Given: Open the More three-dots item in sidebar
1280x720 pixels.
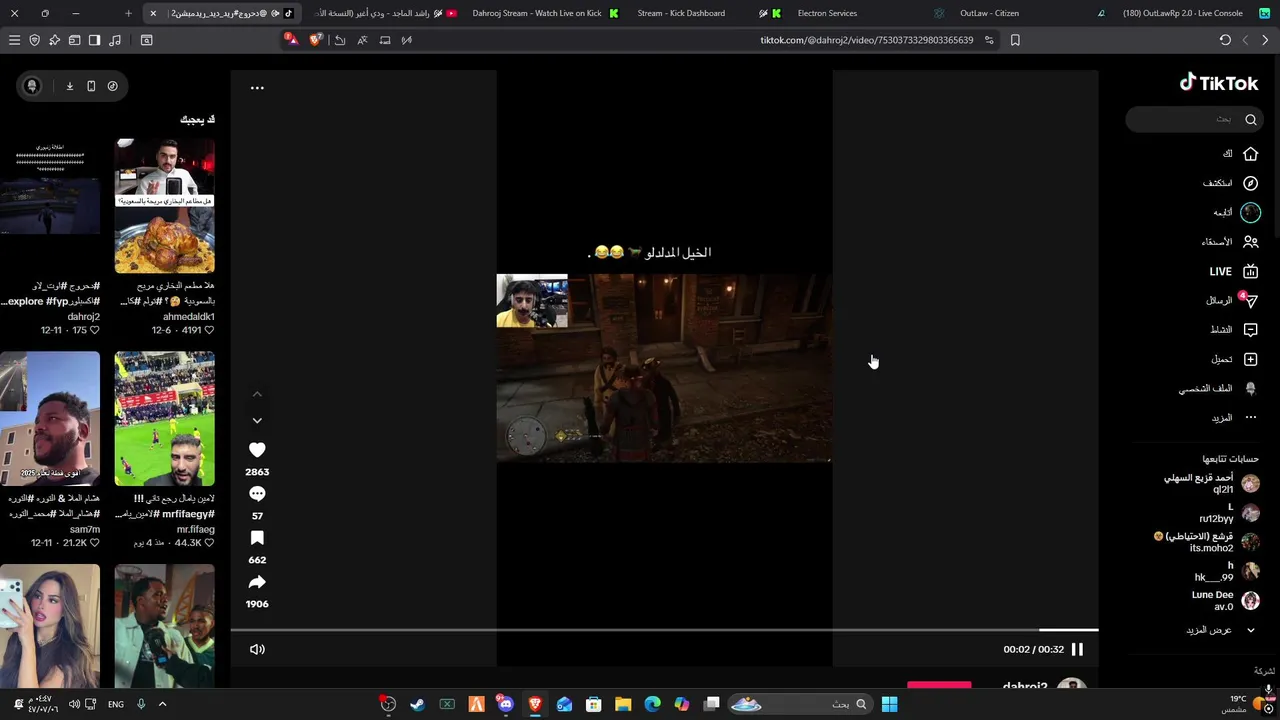Looking at the screenshot, I should coord(1233,417).
